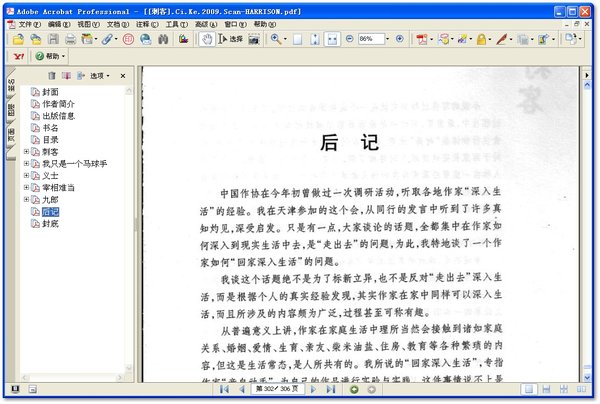This screenshot has height=404, width=600.
Task: Click the new bookmark icon
Action: (x=66, y=75)
